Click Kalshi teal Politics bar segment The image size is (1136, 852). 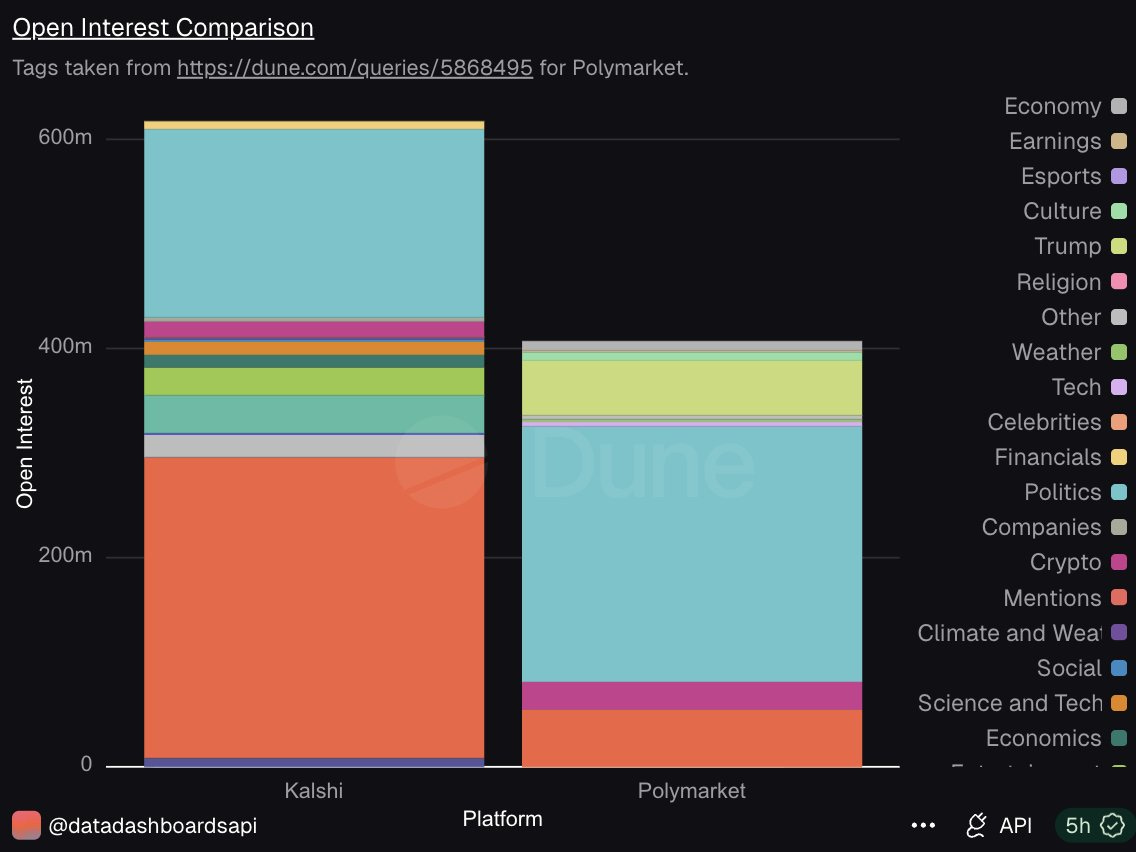[314, 223]
